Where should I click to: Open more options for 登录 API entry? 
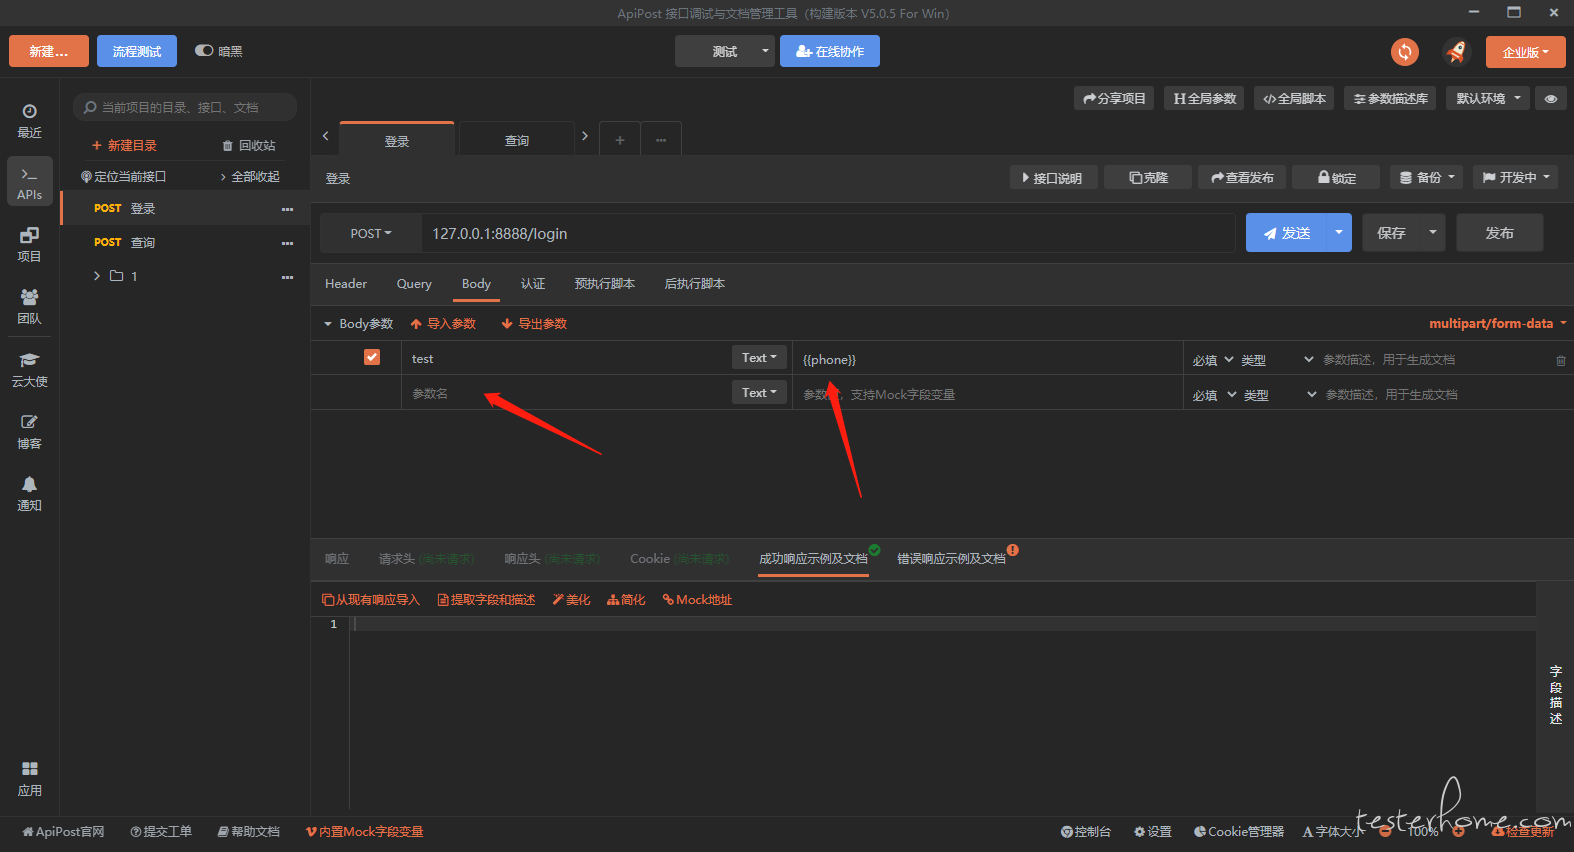tap(287, 209)
